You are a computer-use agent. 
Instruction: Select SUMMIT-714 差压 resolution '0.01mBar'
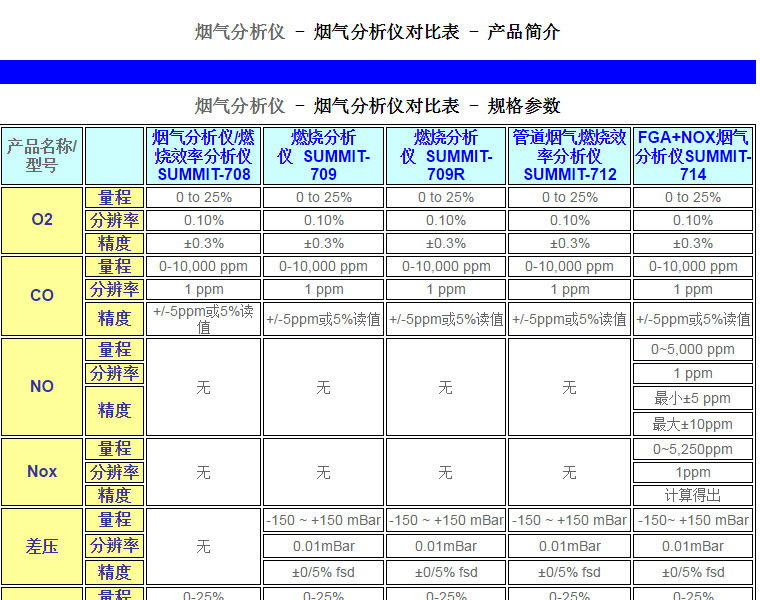pos(693,546)
